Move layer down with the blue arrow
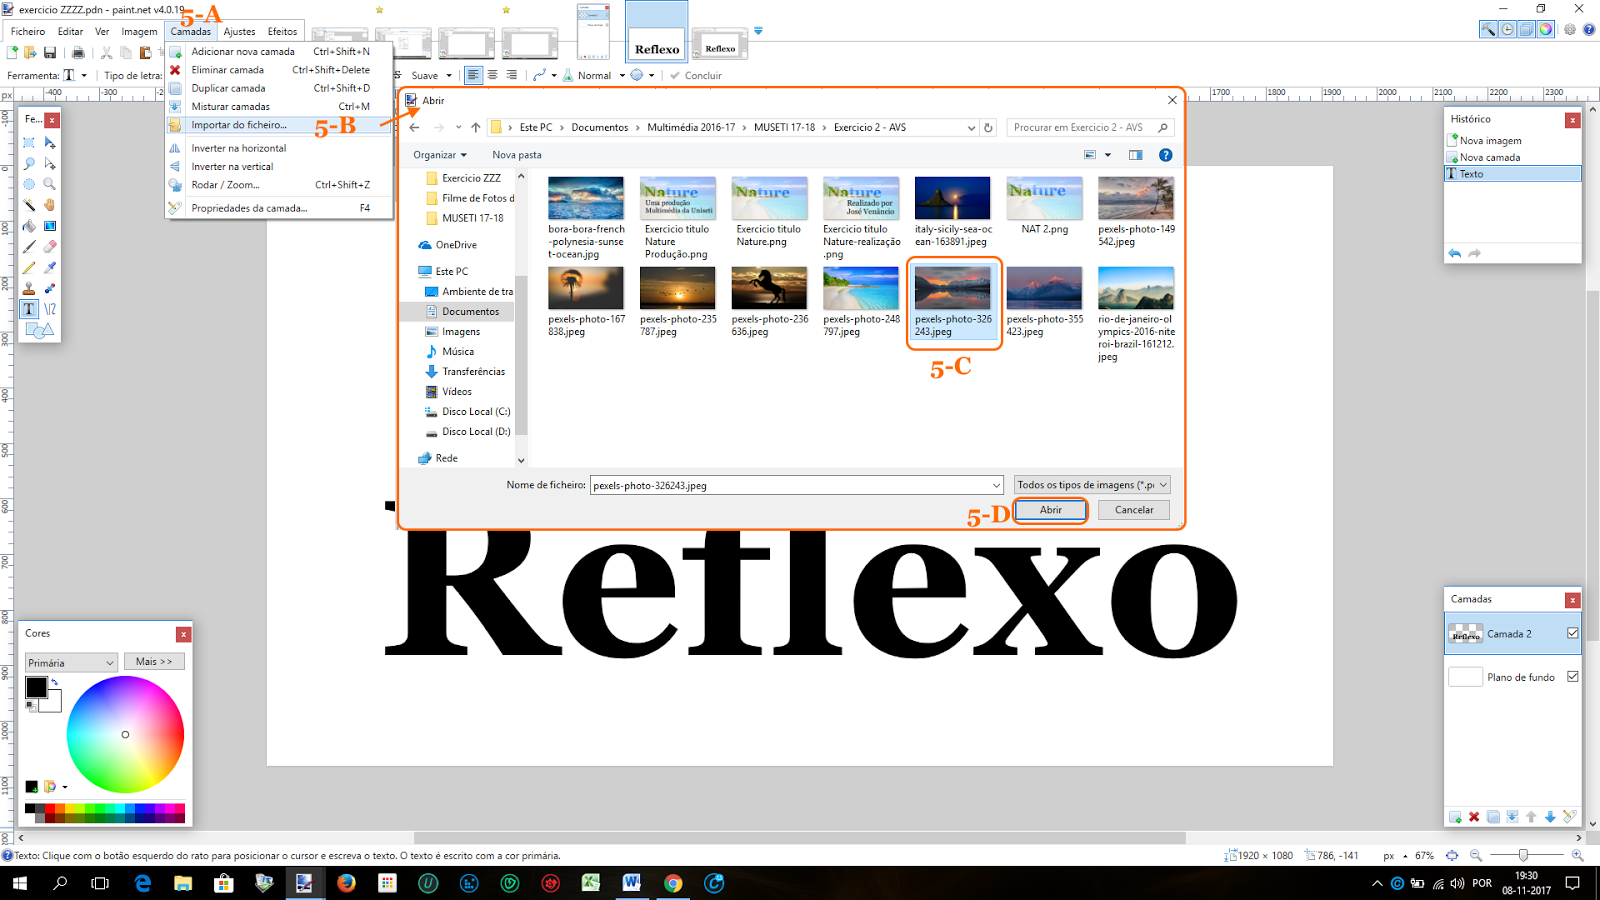This screenshot has height=900, width=1600. 1550,817
